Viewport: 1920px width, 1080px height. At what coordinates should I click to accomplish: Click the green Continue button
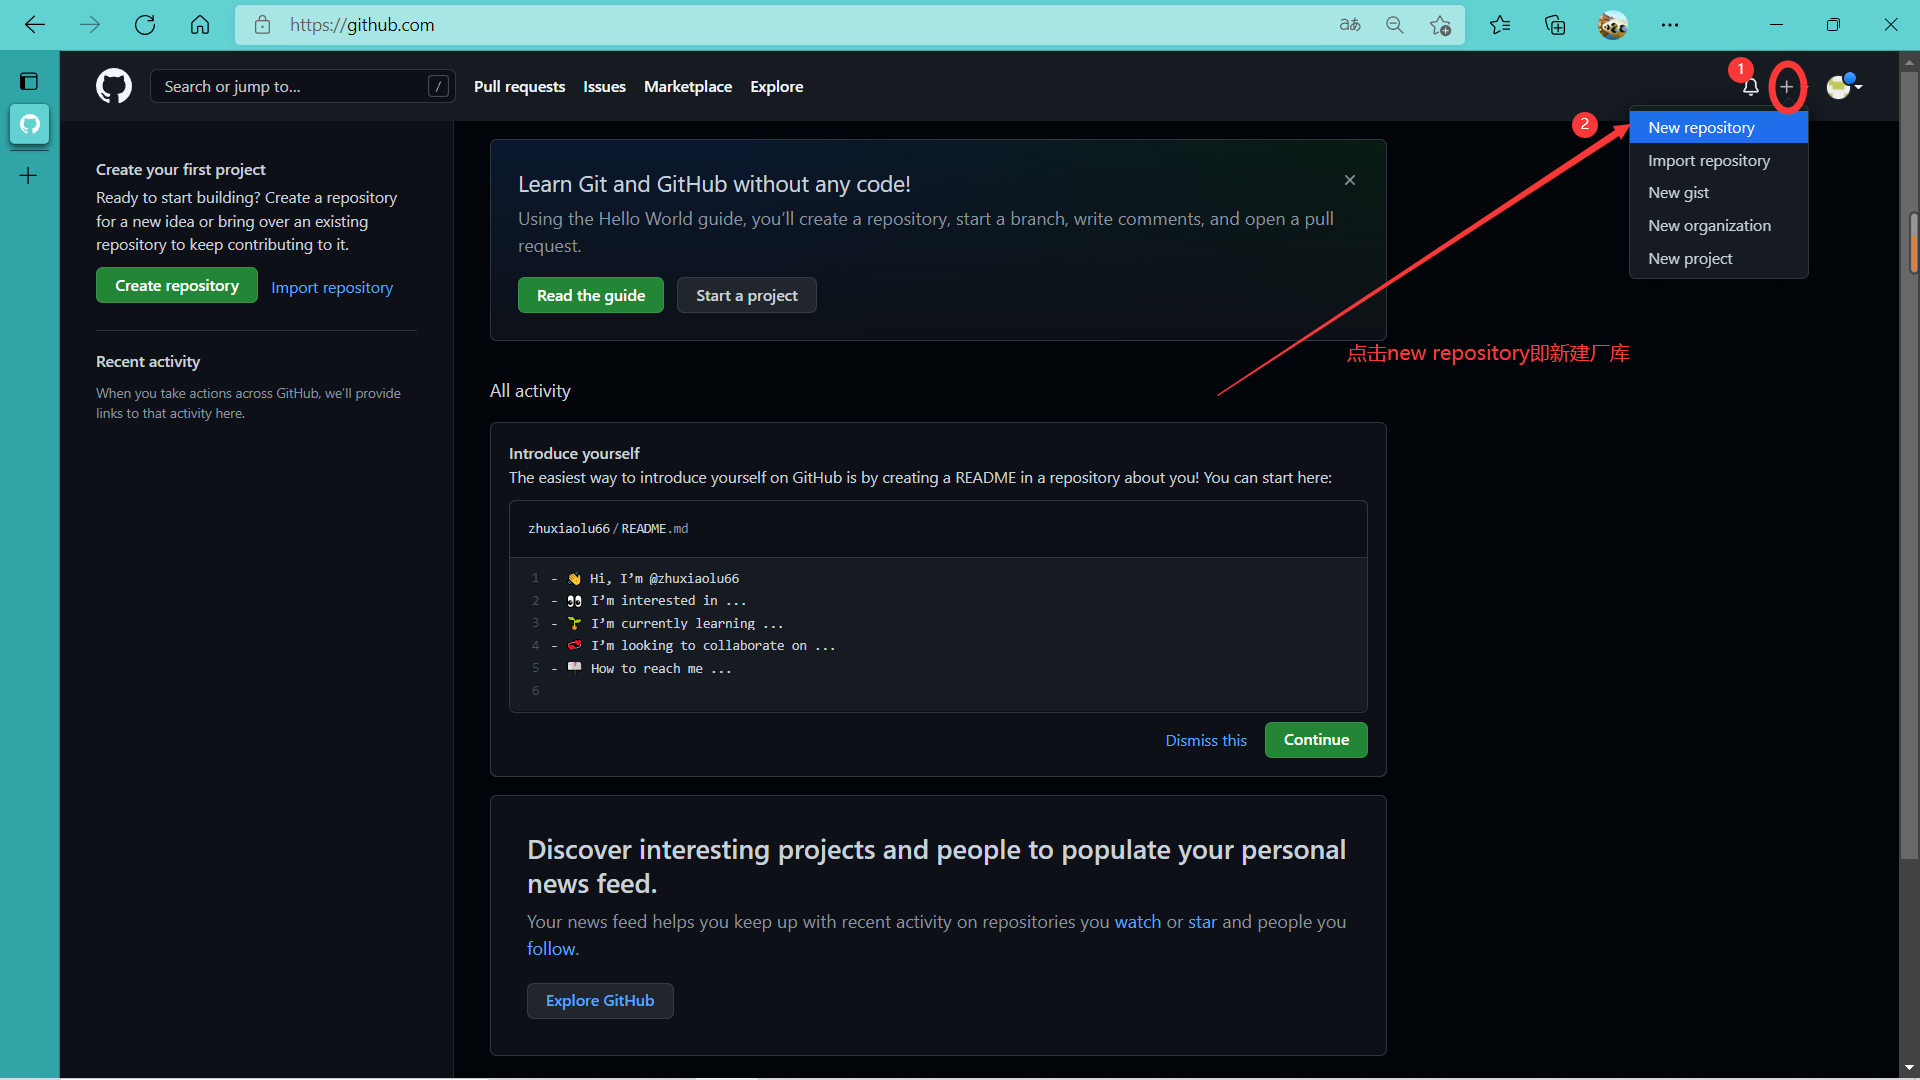click(1316, 740)
